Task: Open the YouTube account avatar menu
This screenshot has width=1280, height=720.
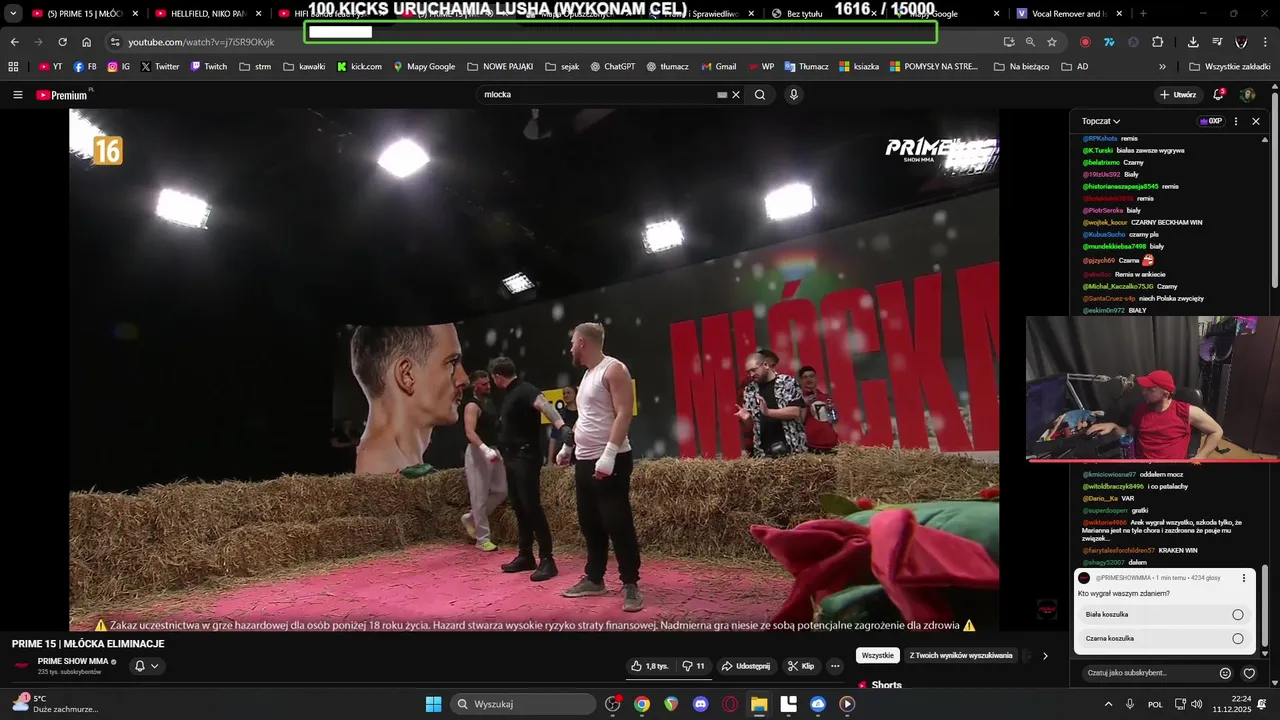Action: coord(1248,95)
